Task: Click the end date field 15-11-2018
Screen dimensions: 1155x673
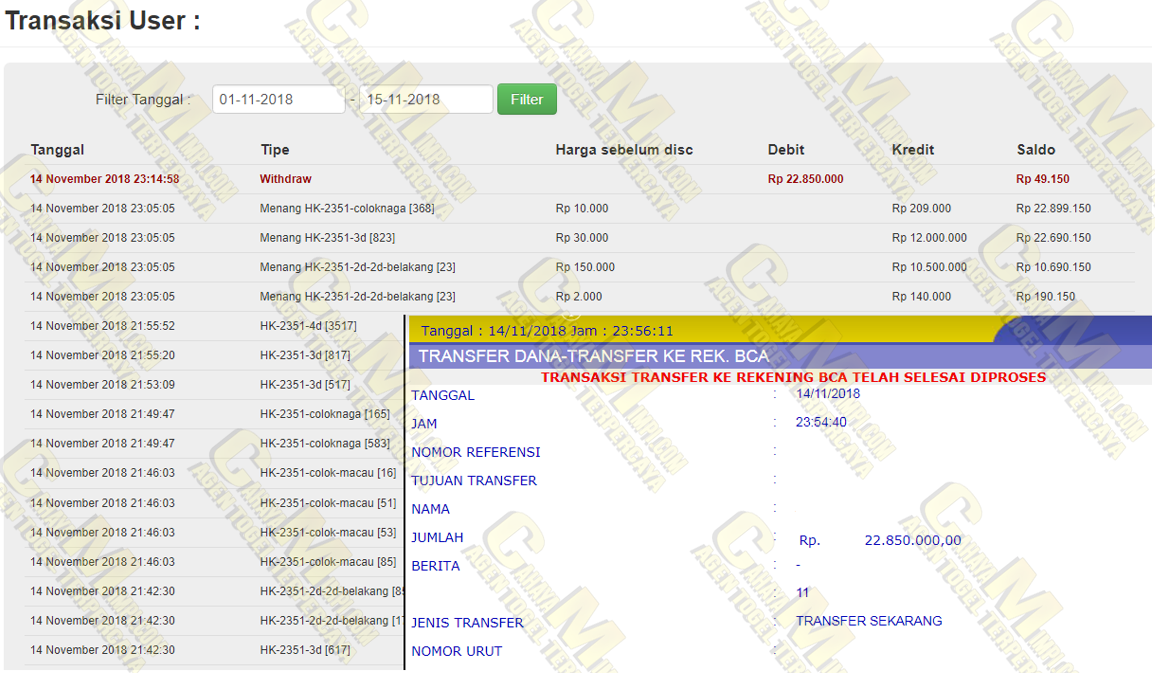Action: coord(426,99)
